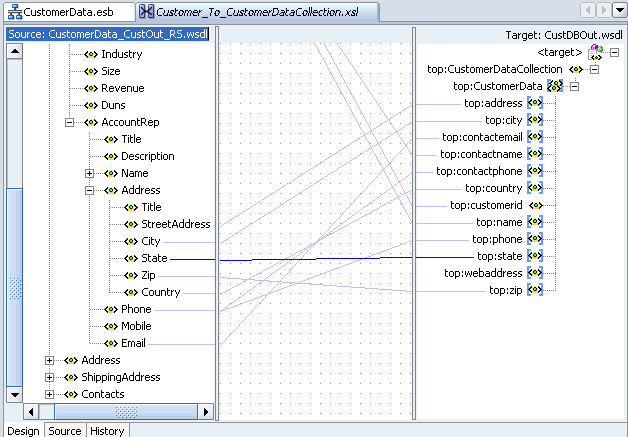
Task: Select the State source element
Action: click(154, 258)
